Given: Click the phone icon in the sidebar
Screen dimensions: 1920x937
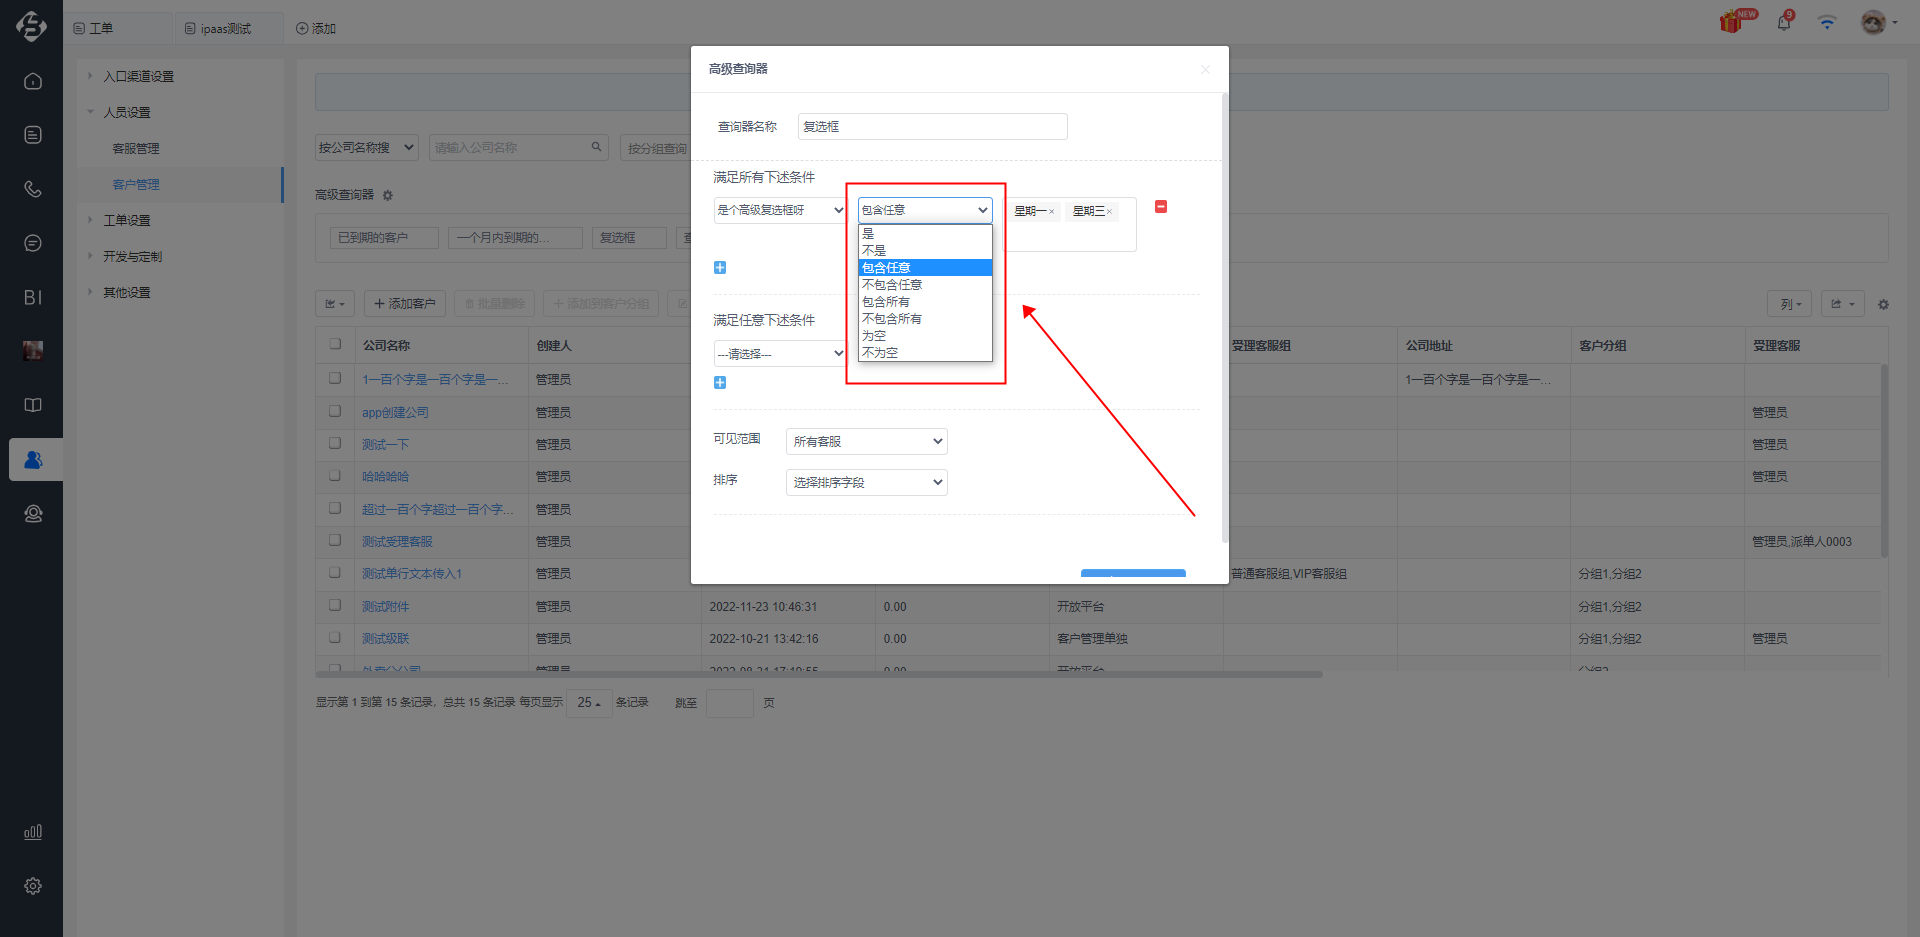Looking at the screenshot, I should 32,188.
